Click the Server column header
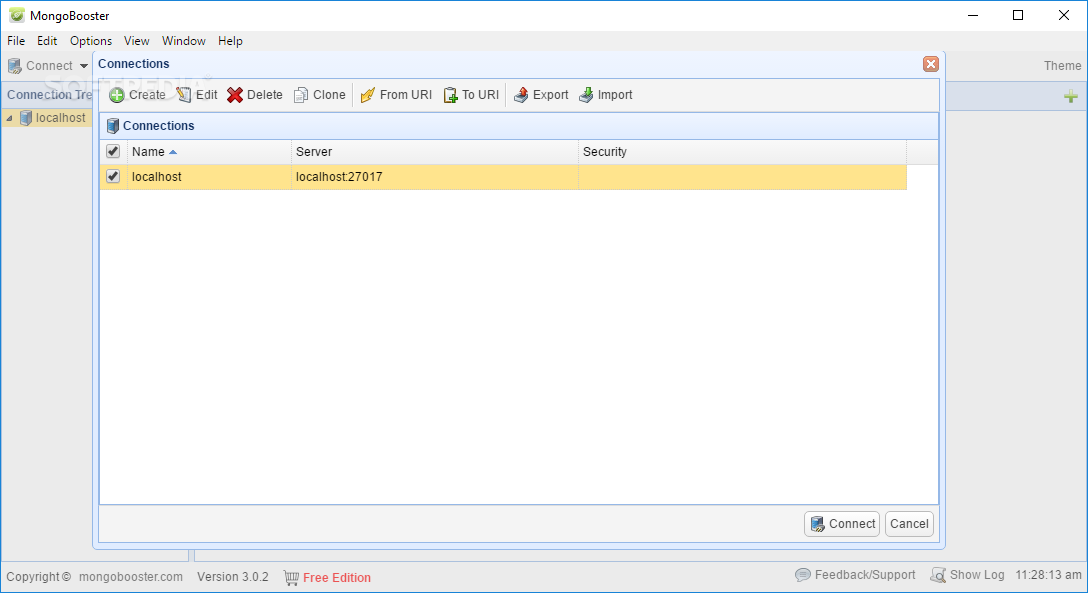This screenshot has width=1088, height=593. (434, 152)
